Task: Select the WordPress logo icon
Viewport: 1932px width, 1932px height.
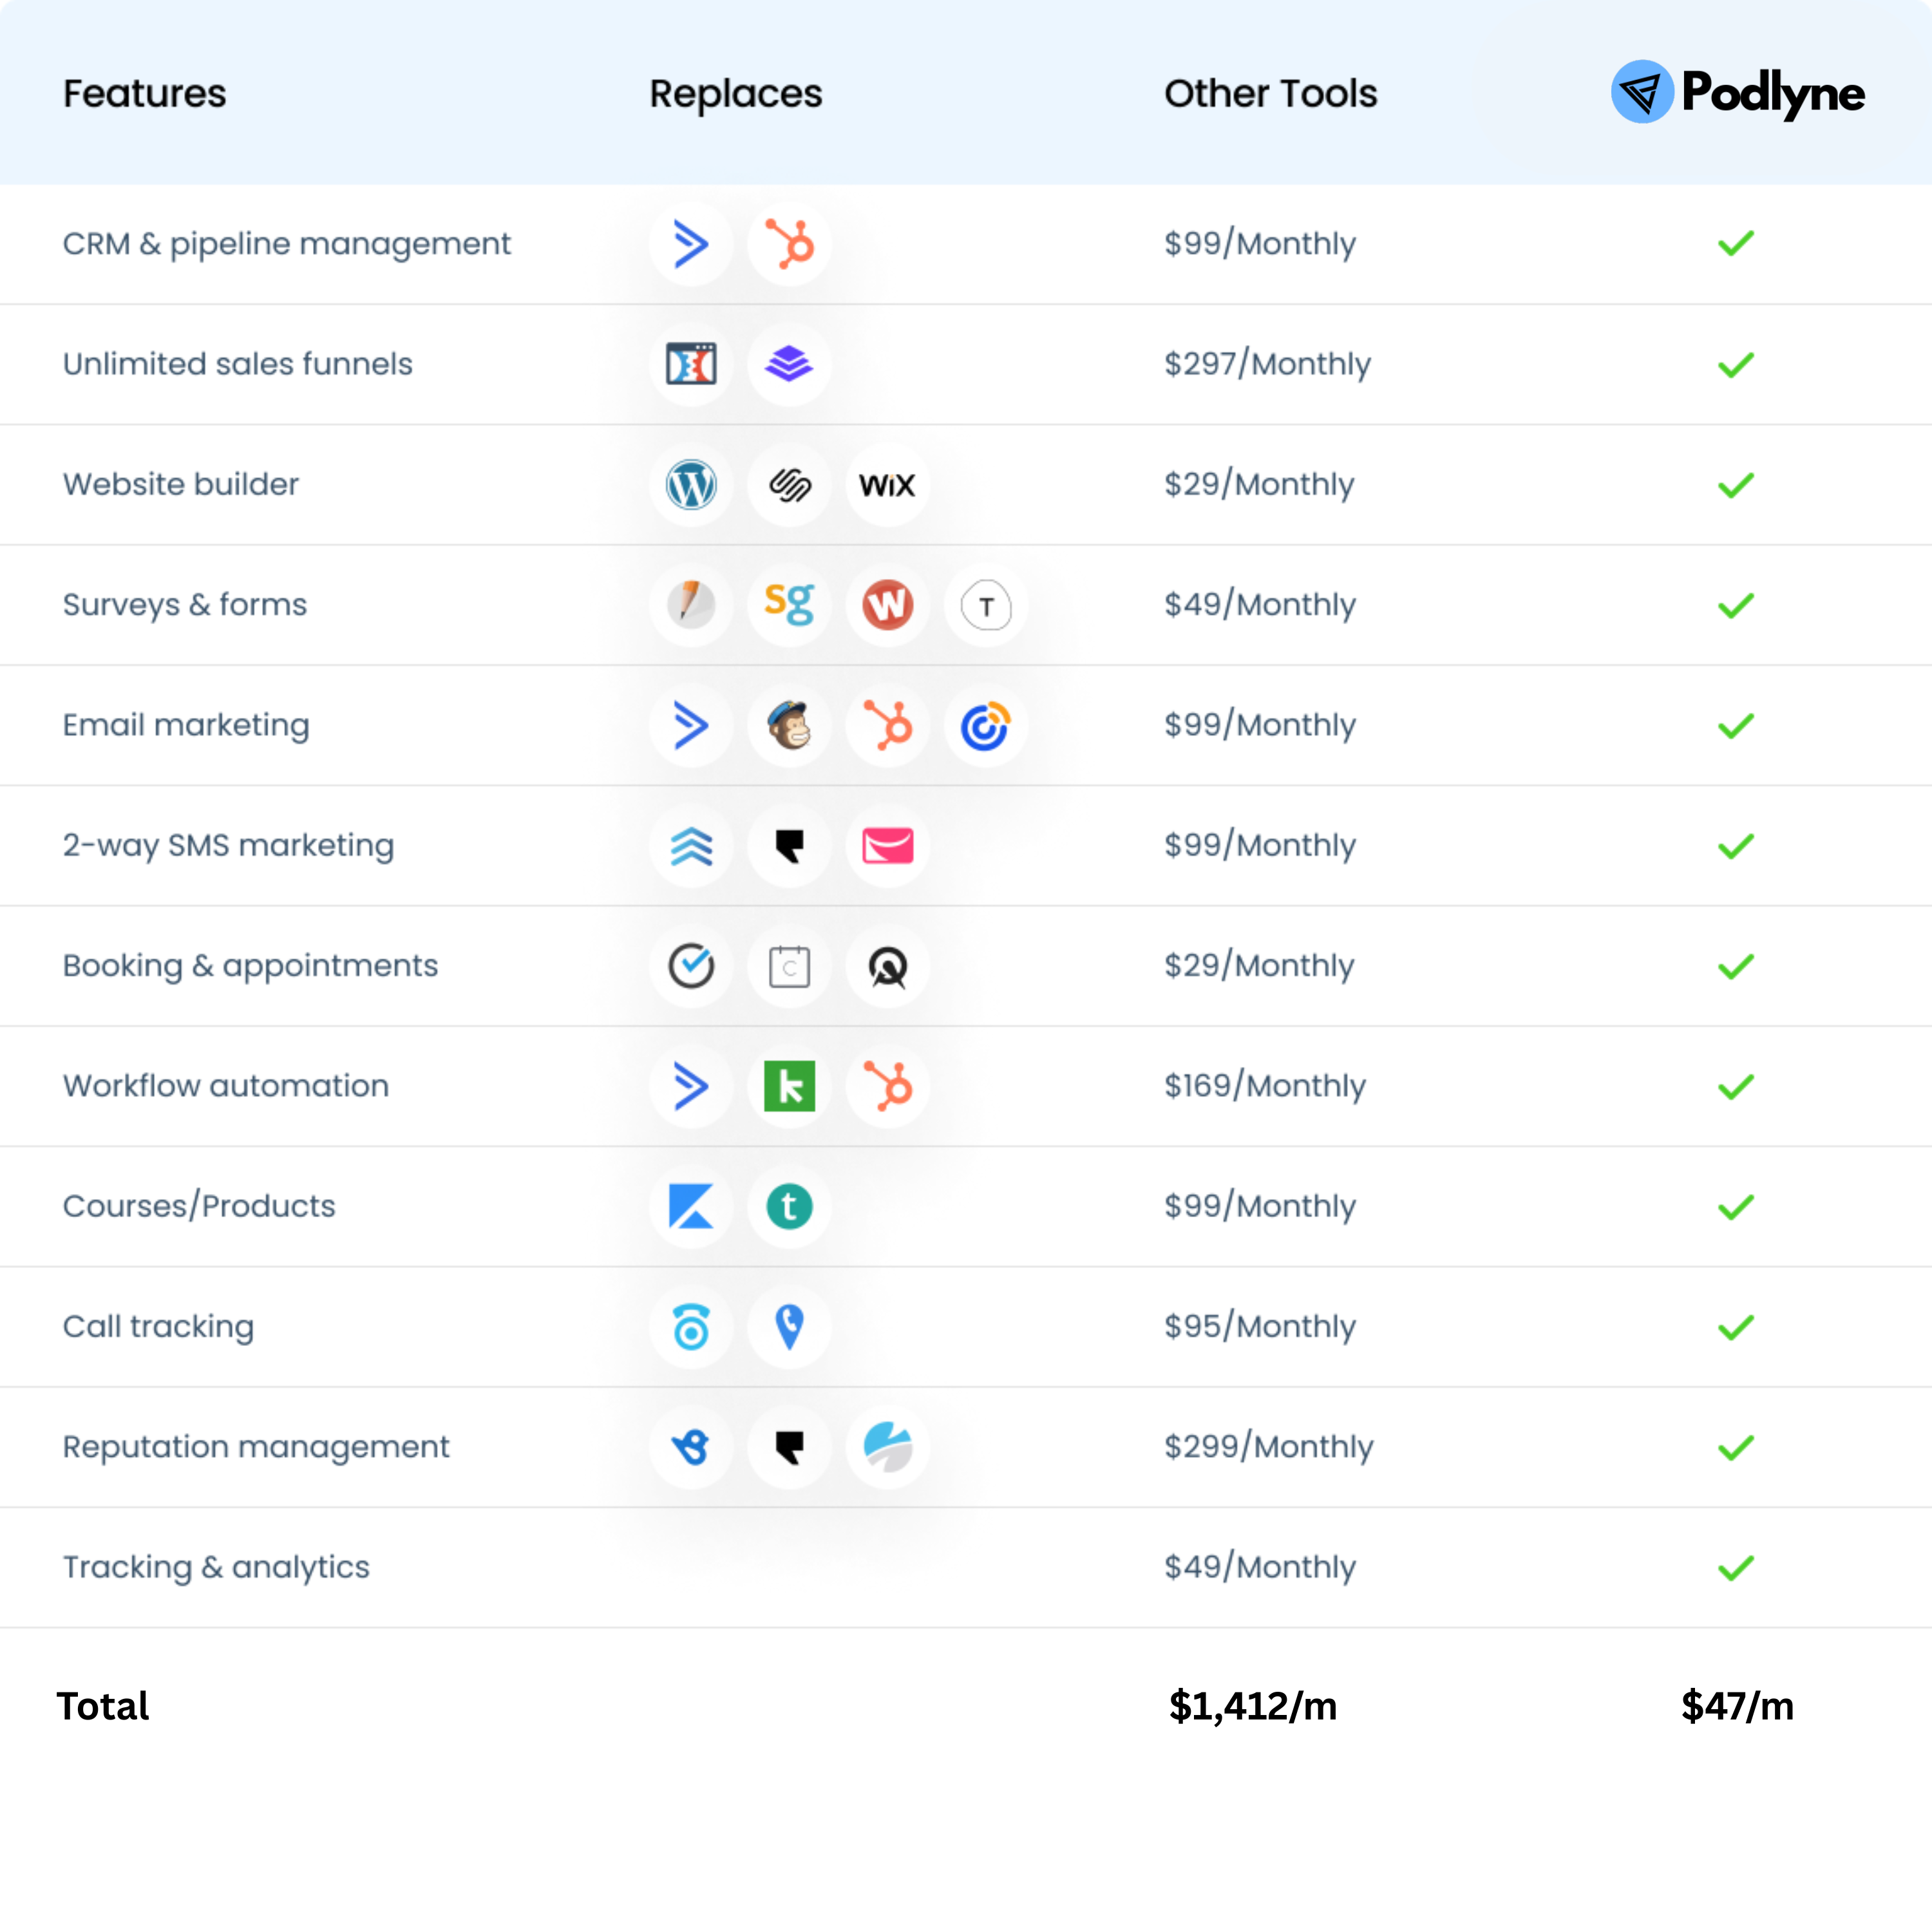Action: point(691,485)
